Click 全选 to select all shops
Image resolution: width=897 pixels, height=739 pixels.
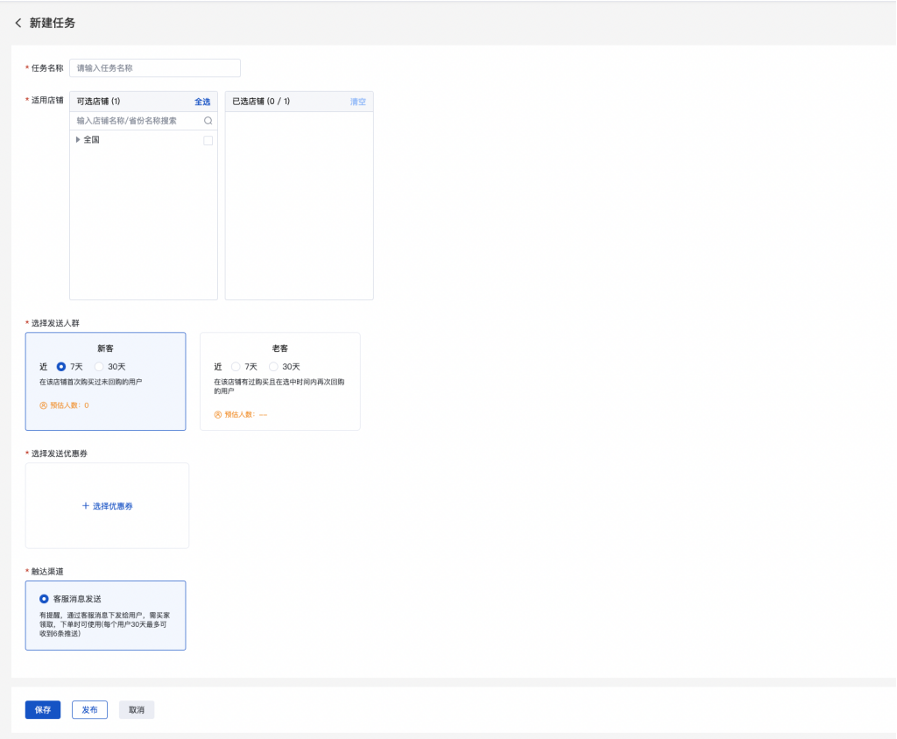(202, 102)
